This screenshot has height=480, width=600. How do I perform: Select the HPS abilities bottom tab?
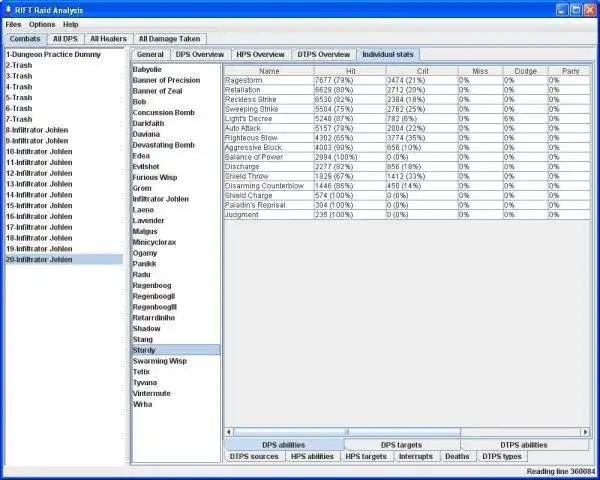pyautogui.click(x=312, y=456)
